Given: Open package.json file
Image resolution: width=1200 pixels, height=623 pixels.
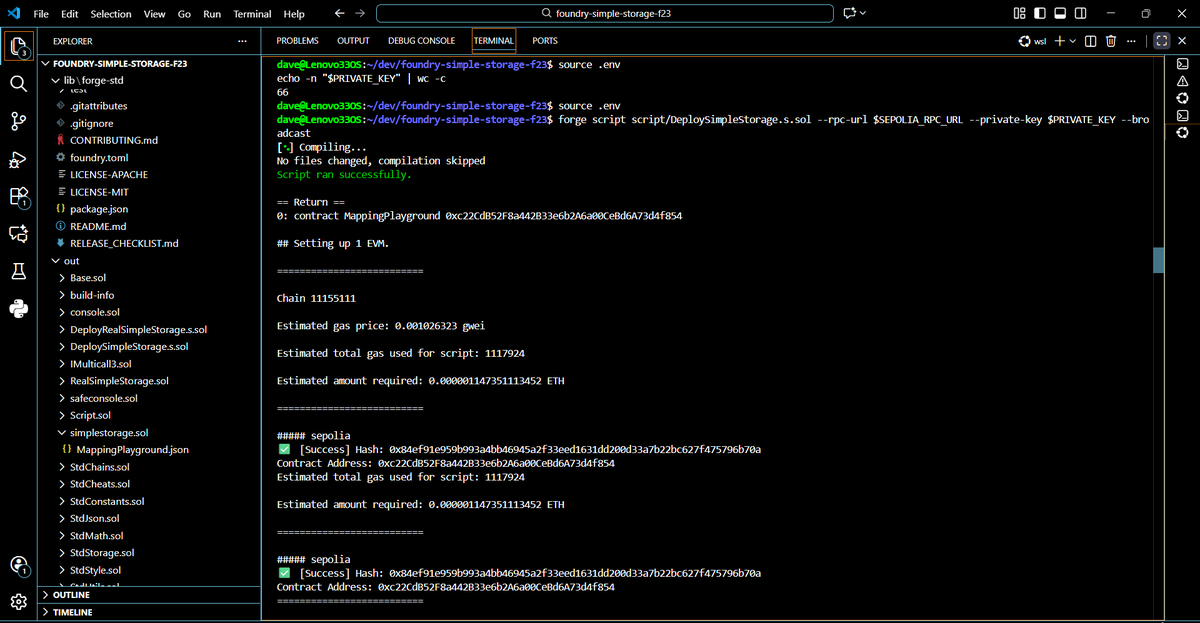Looking at the screenshot, I should click(150, 208).
